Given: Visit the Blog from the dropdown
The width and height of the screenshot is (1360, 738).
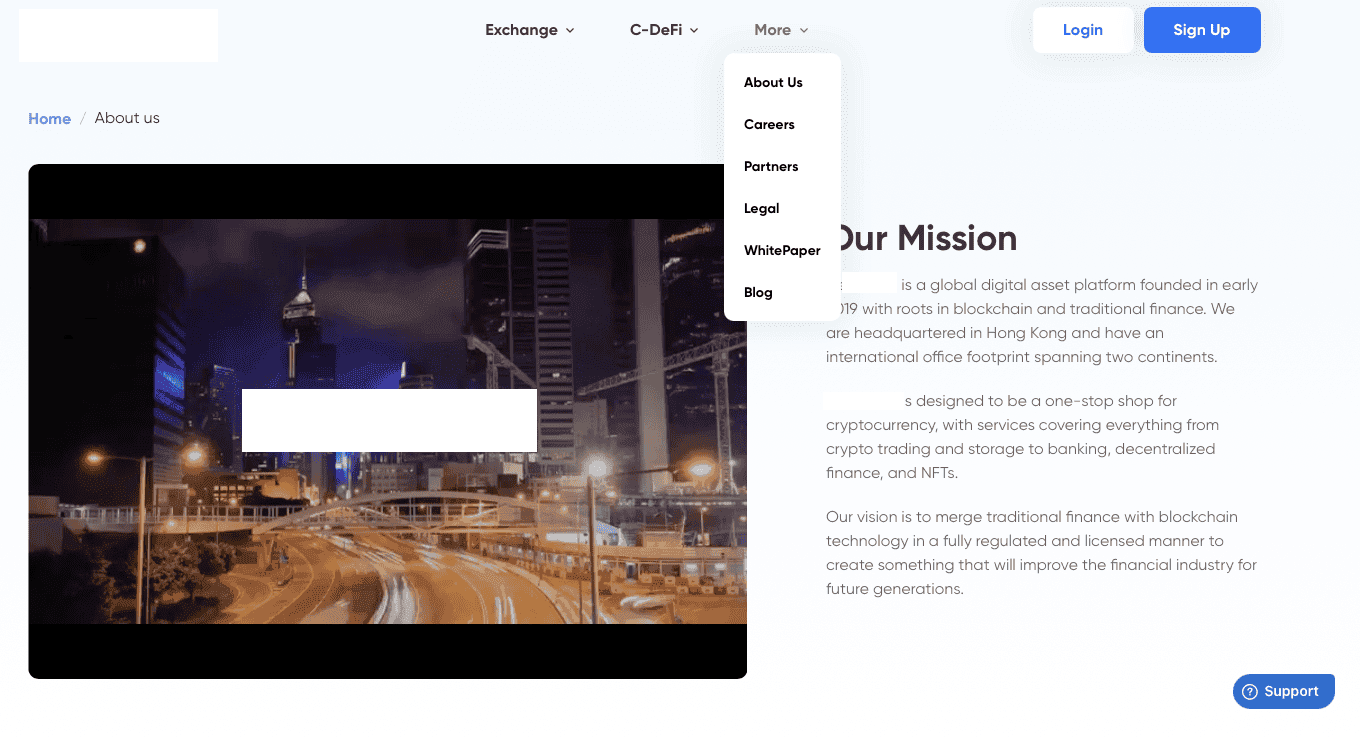Looking at the screenshot, I should 758,292.
